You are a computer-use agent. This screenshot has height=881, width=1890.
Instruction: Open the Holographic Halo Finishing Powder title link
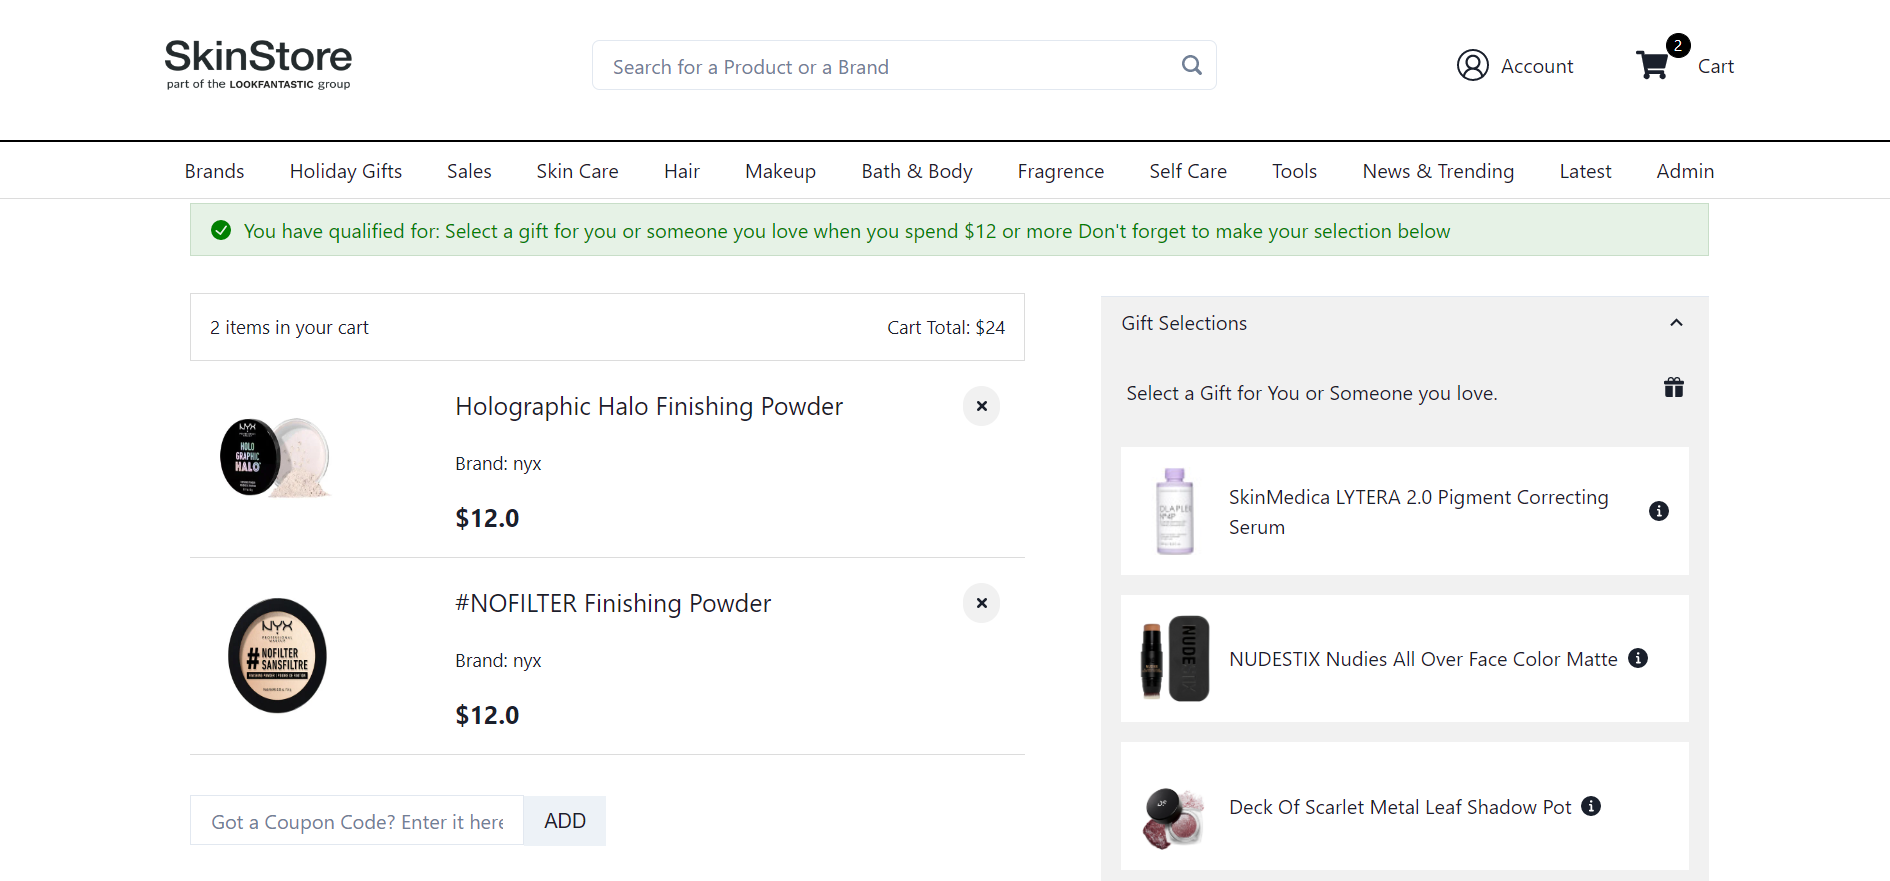[x=649, y=406]
